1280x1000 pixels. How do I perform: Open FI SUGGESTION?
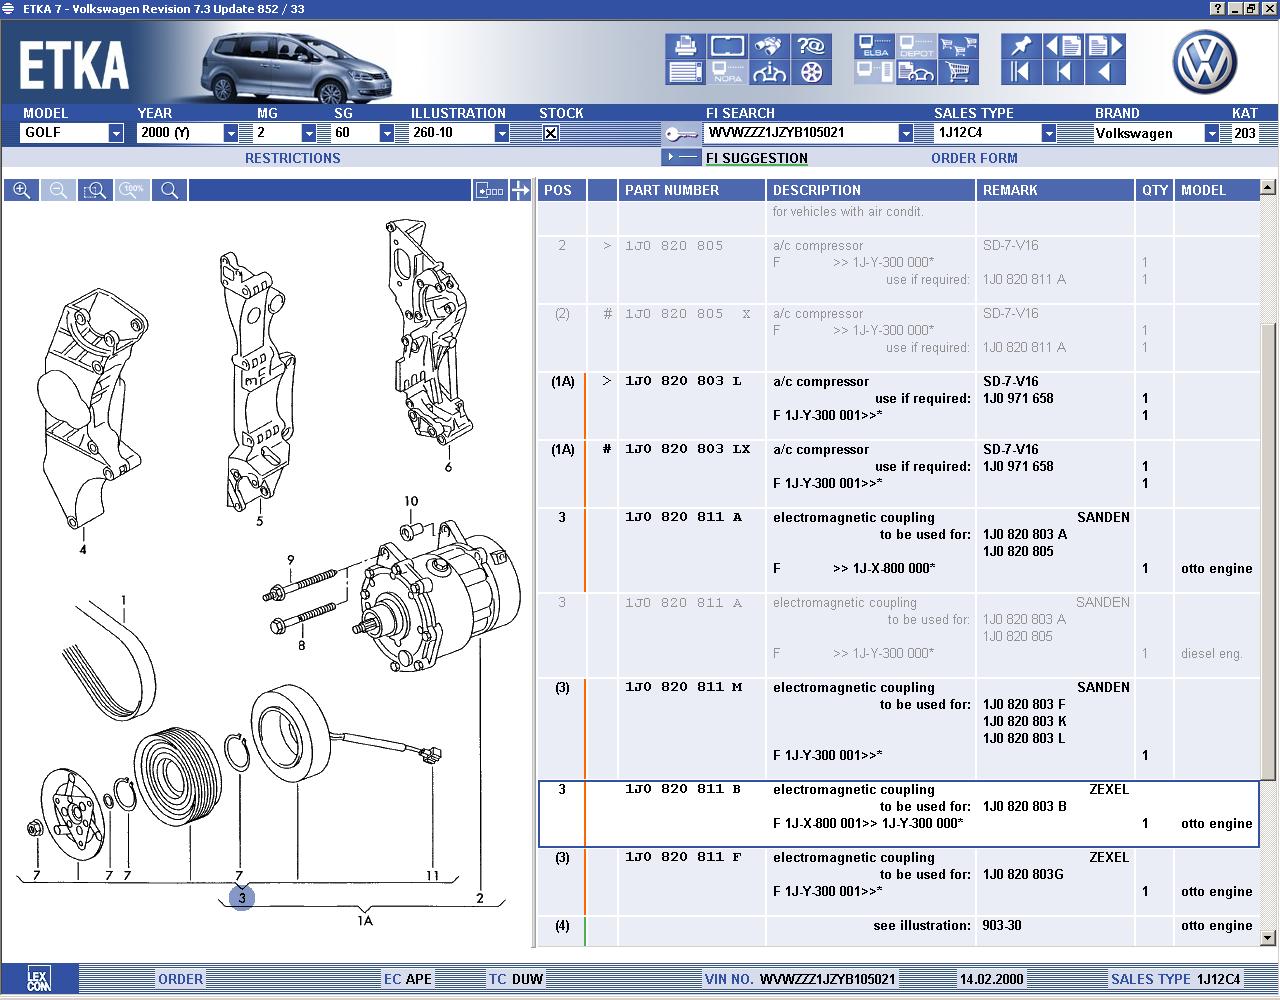tap(756, 158)
